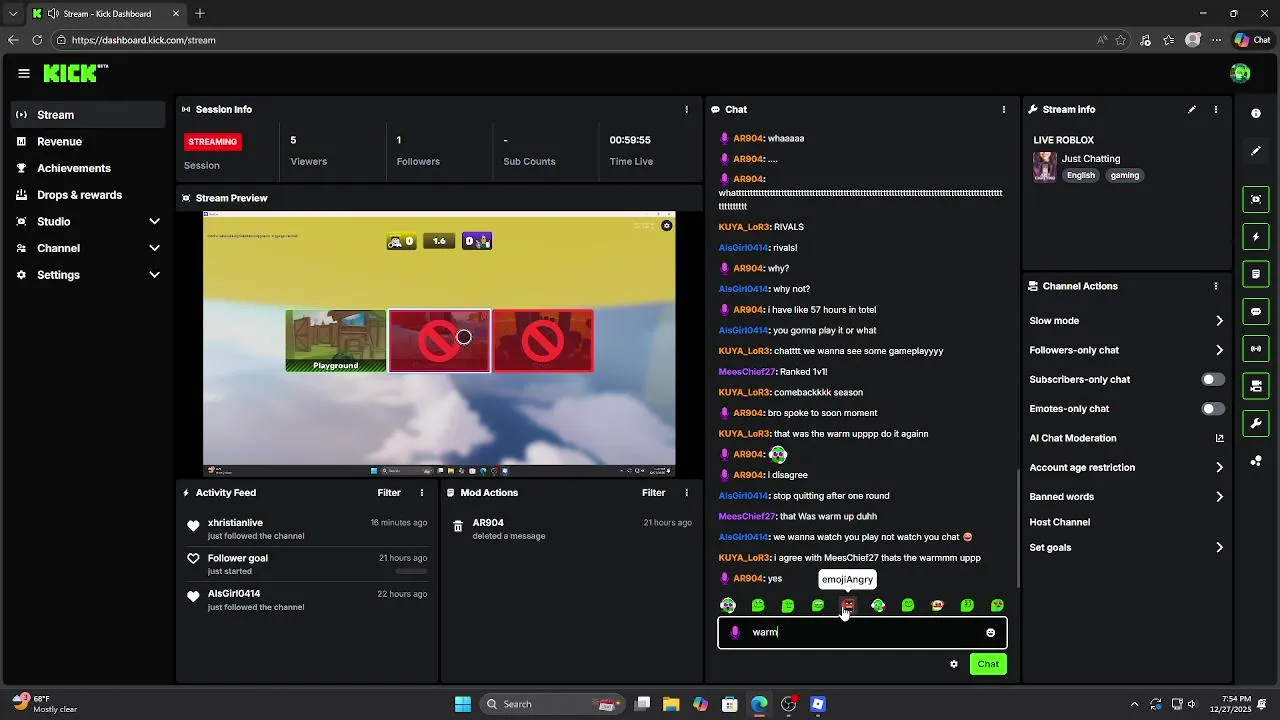Click AlsGirl0414 follower entry in Activity Feed
1280x720 pixels.
pyautogui.click(x=307, y=600)
